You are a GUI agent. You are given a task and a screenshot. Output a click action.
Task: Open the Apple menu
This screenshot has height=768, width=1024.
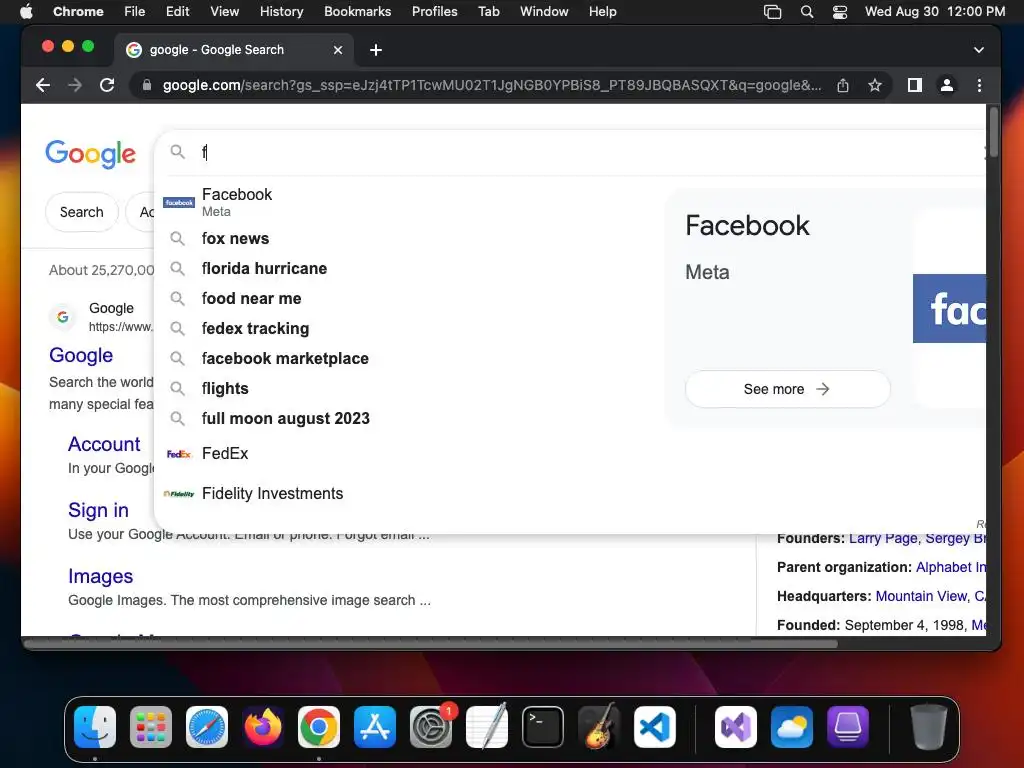(26, 12)
